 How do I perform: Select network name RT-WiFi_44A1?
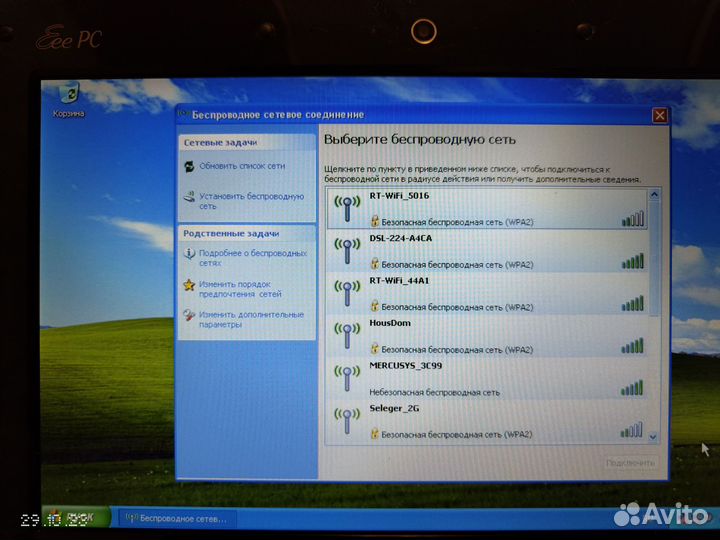pos(399,281)
